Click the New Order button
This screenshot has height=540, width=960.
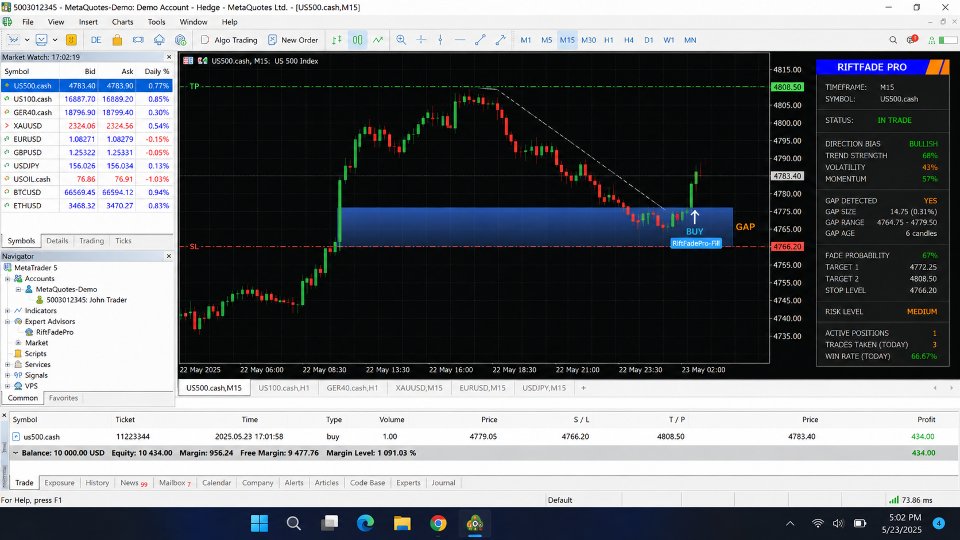[x=293, y=40]
